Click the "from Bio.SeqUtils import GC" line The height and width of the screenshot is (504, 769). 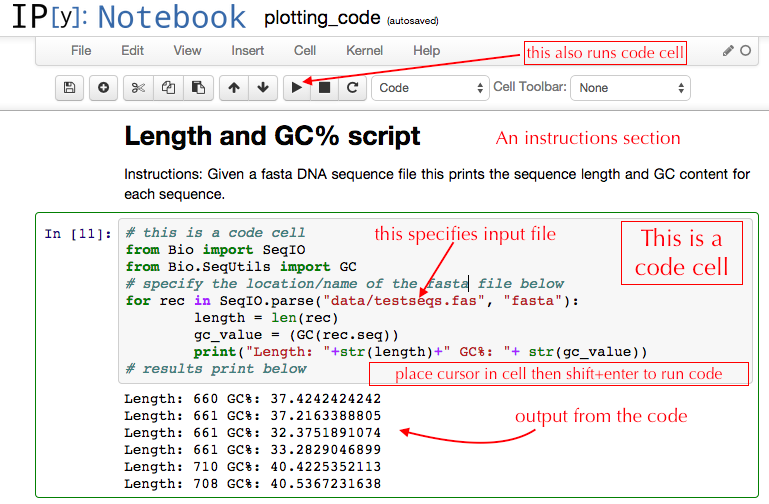tap(241, 267)
